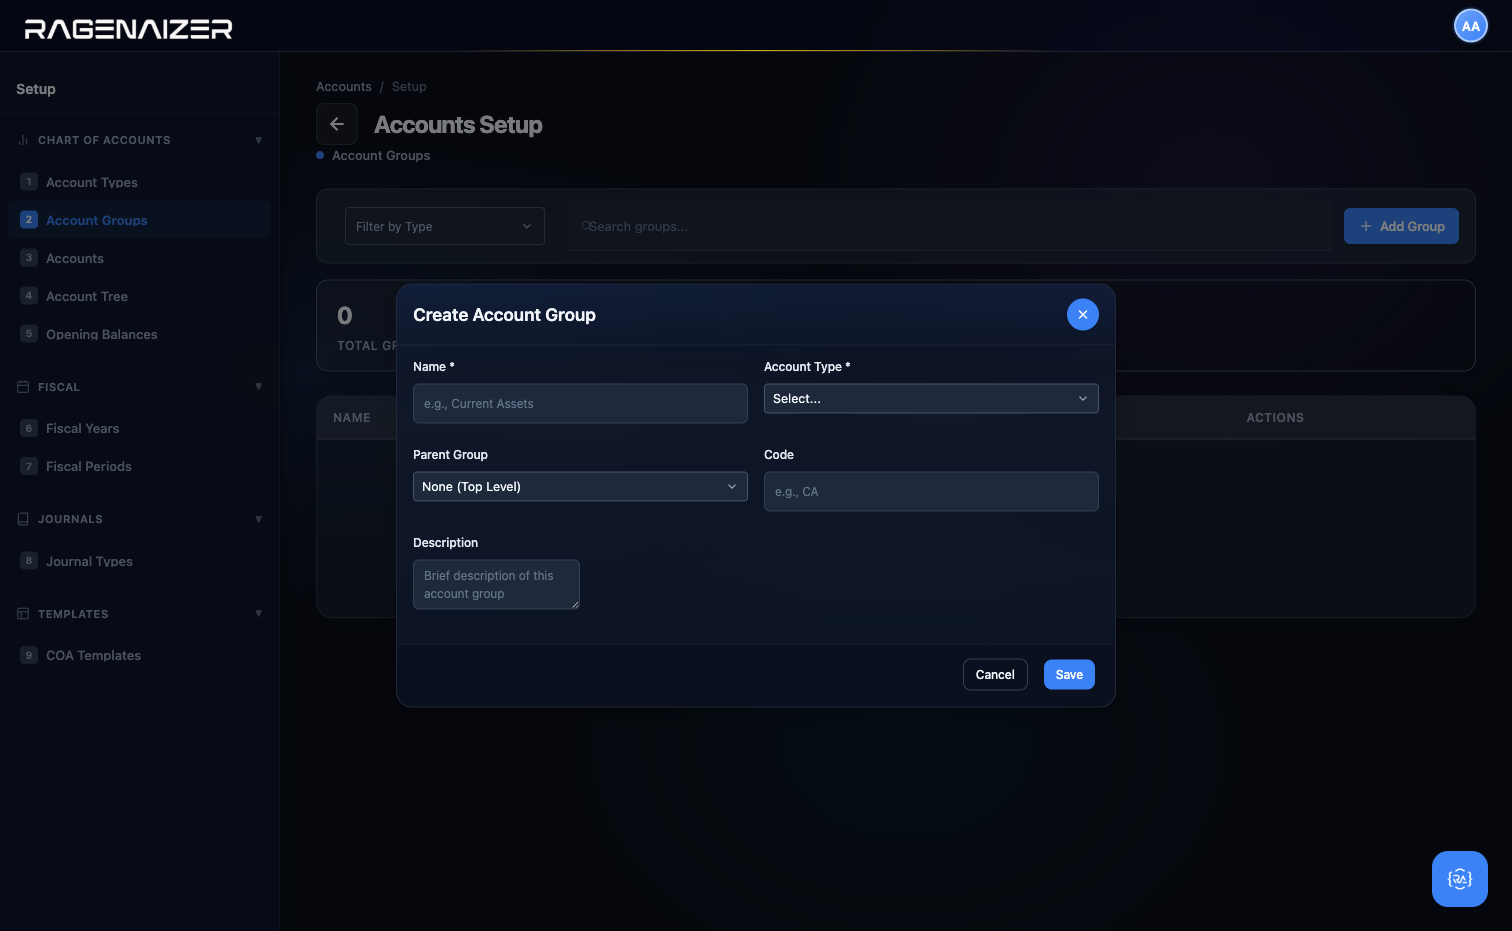Click the Fiscal section calendar icon
This screenshot has height=931, width=1512.
click(23, 387)
